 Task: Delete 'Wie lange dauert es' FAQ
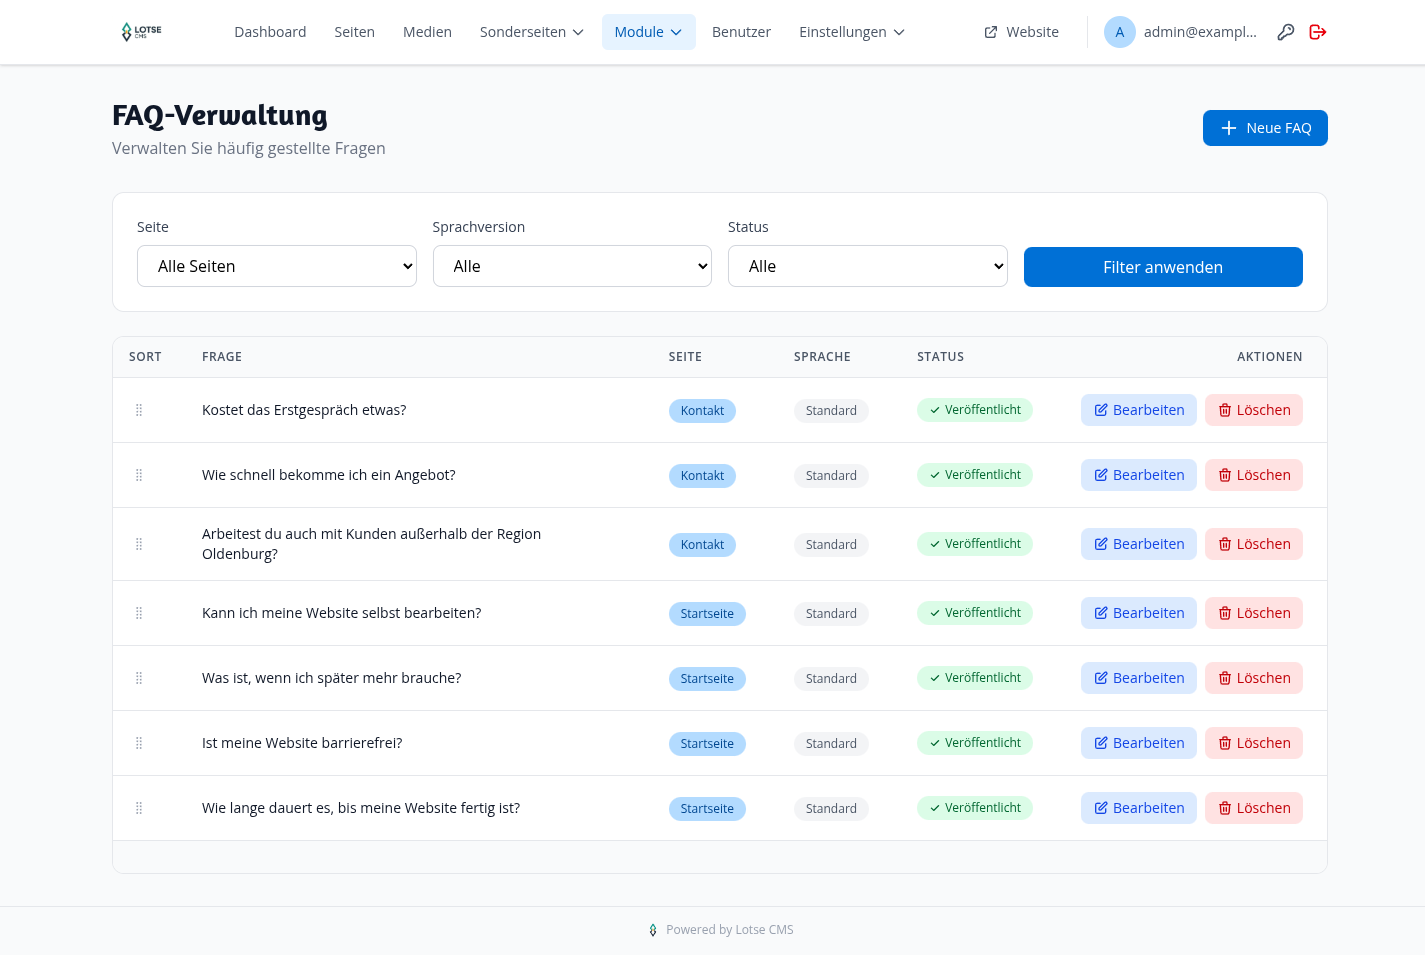[1253, 808]
